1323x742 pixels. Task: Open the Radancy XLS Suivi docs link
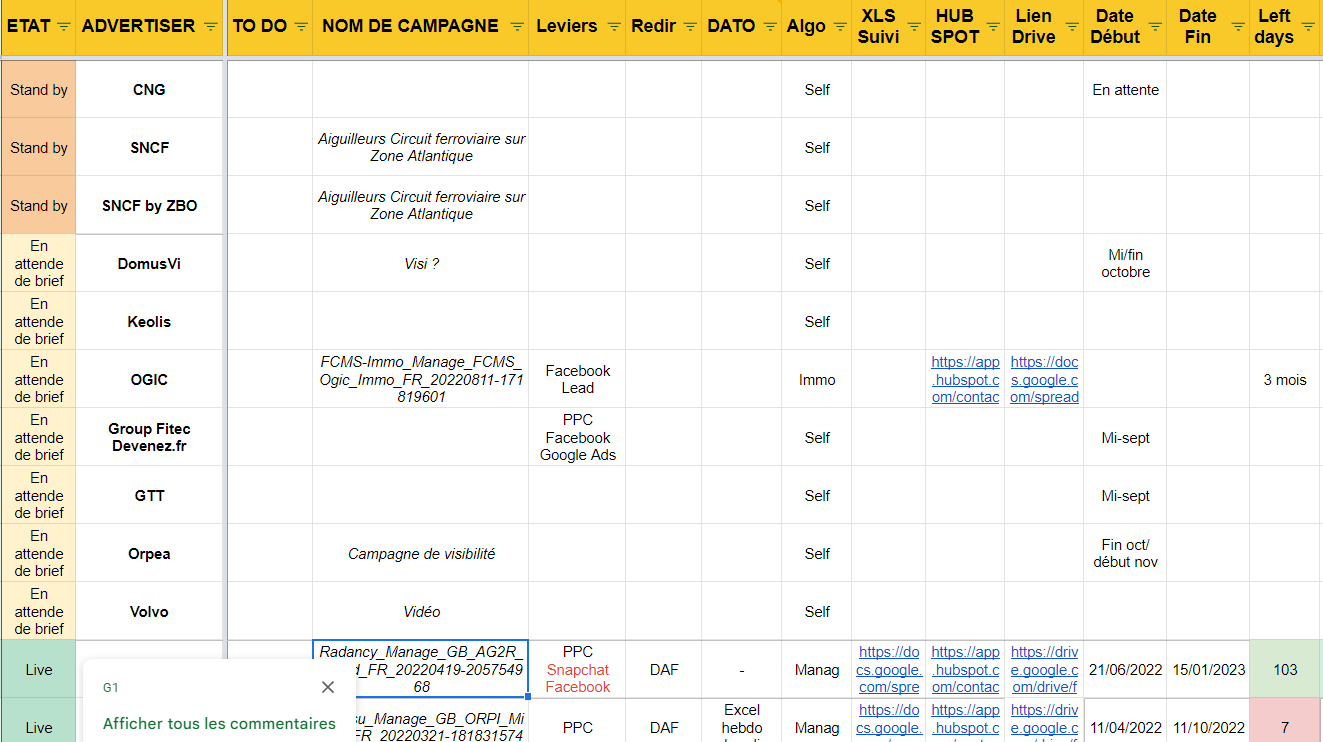click(x=888, y=670)
